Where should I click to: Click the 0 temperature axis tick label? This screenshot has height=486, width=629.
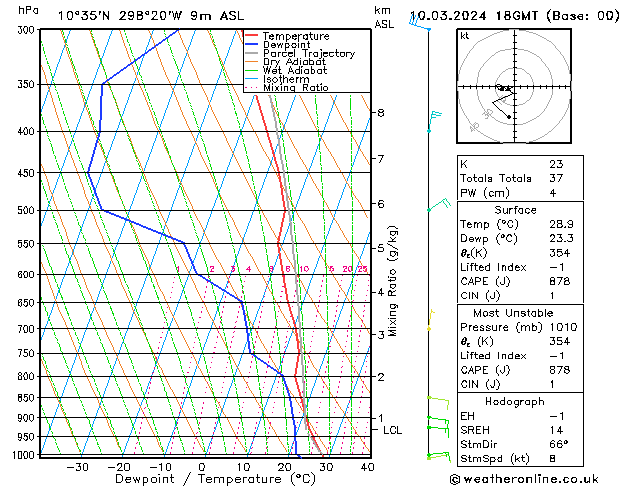pyautogui.click(x=202, y=467)
